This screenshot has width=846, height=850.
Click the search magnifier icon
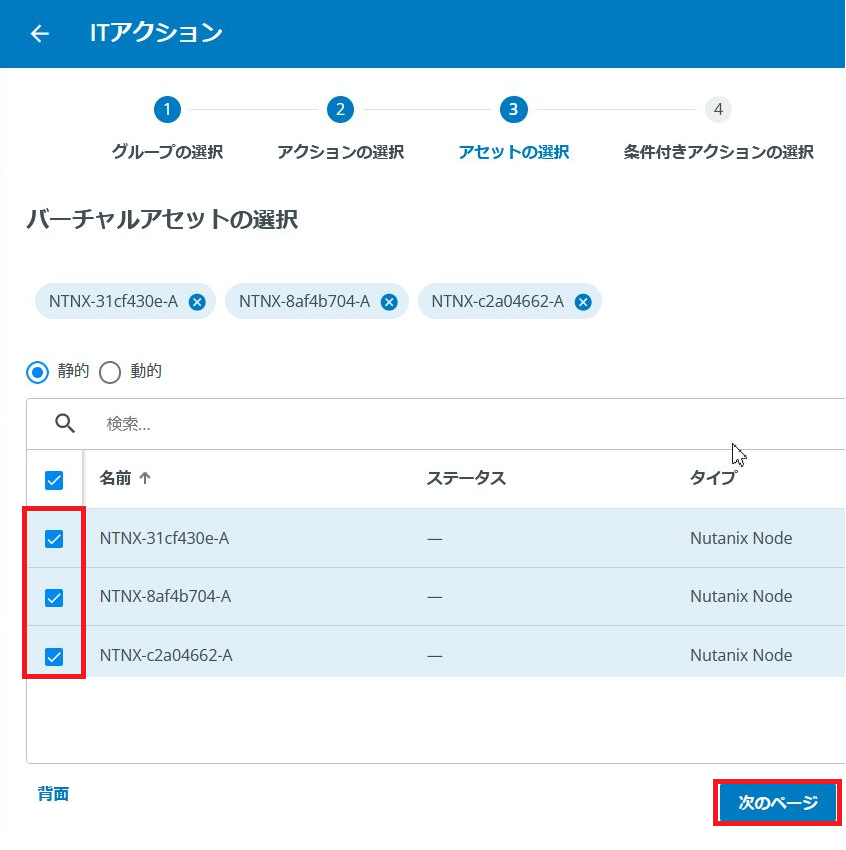[65, 424]
